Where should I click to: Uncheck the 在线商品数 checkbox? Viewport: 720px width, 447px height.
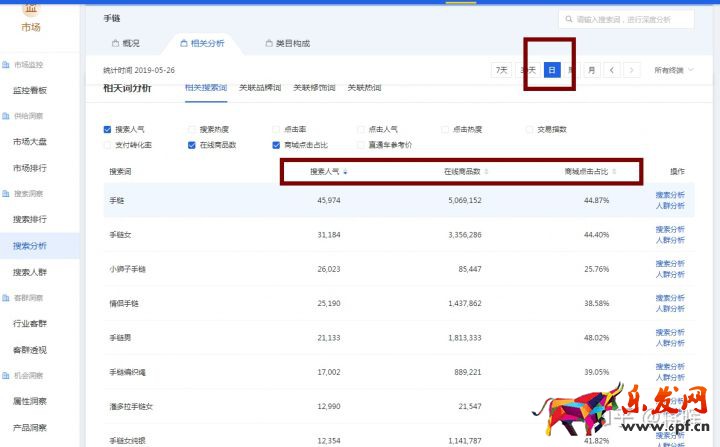point(192,145)
